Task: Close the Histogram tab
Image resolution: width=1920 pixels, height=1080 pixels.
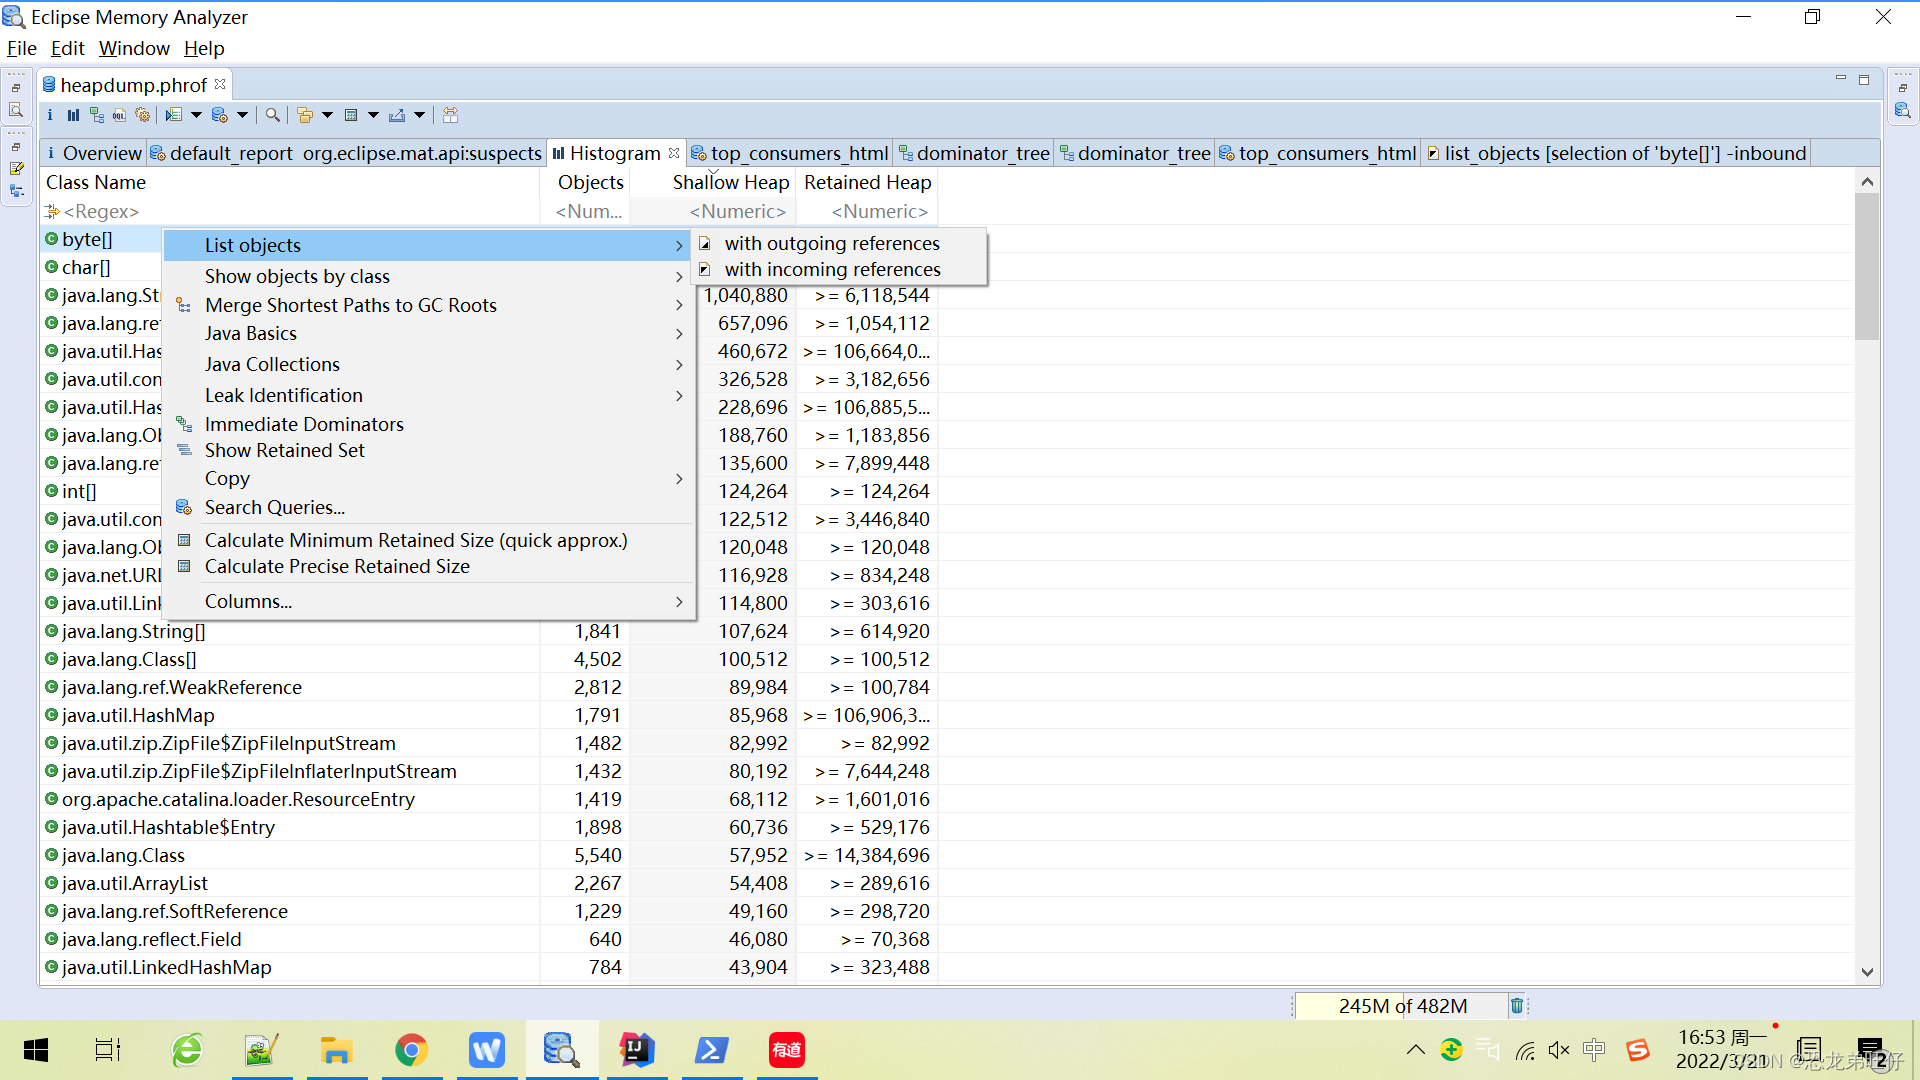Action: (674, 153)
